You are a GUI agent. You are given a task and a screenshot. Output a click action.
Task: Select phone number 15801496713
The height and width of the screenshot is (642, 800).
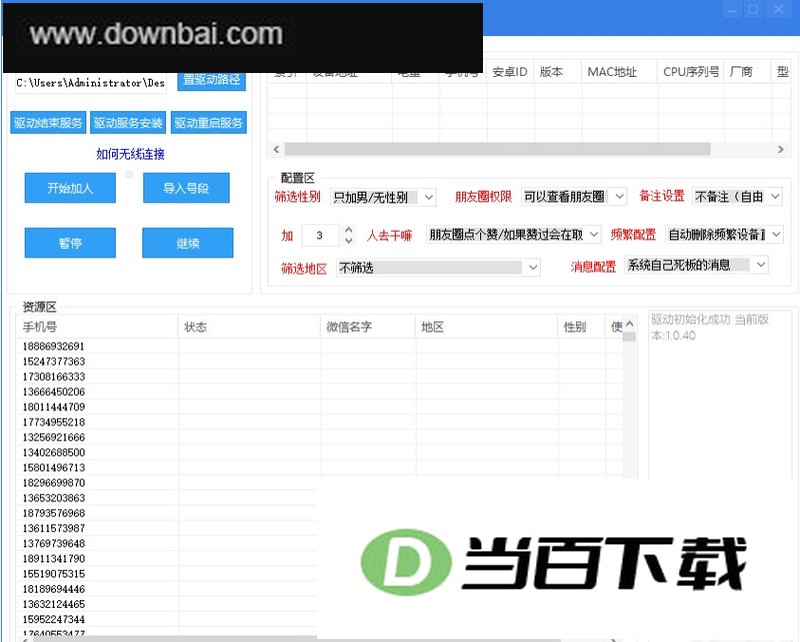pos(53,467)
